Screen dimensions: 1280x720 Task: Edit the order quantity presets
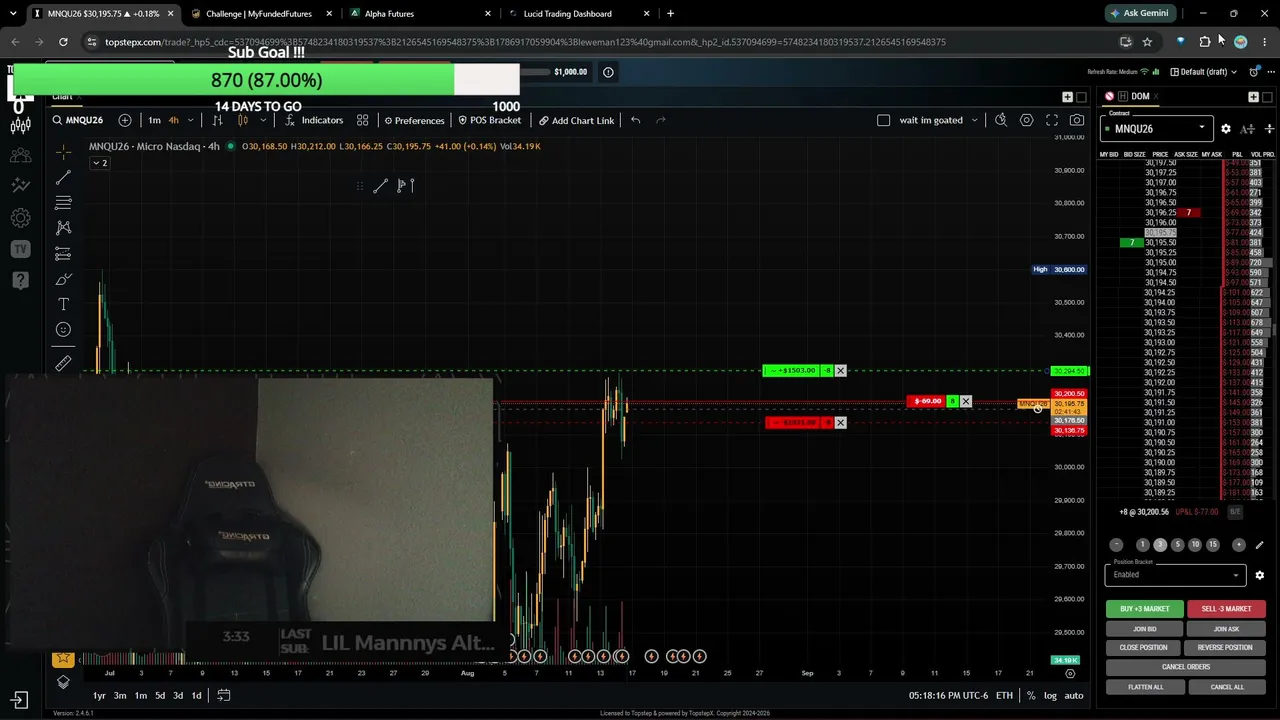[x=1259, y=545]
